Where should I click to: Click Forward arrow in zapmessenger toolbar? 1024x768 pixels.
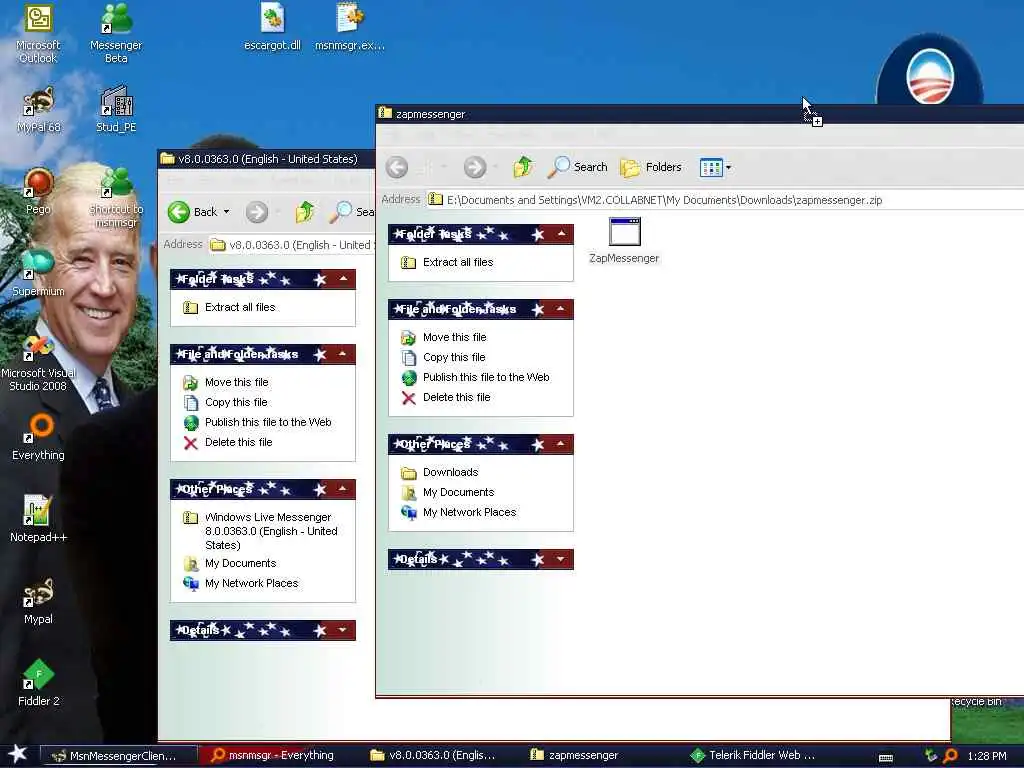475,167
